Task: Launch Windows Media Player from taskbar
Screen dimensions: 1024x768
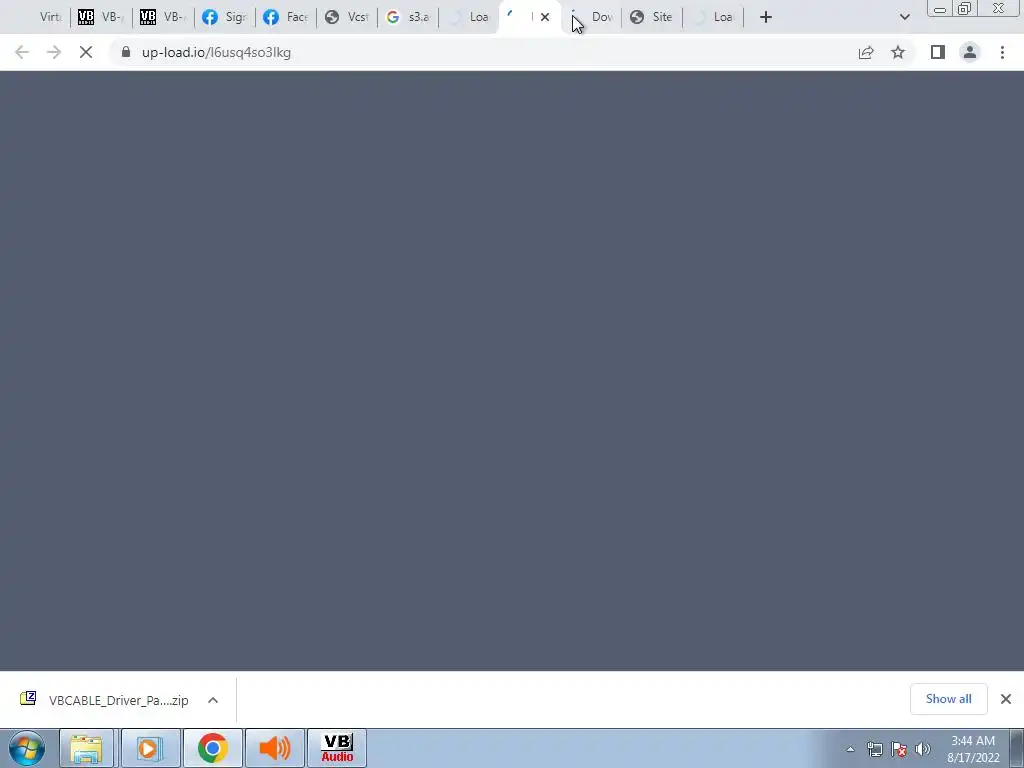Action: point(150,748)
